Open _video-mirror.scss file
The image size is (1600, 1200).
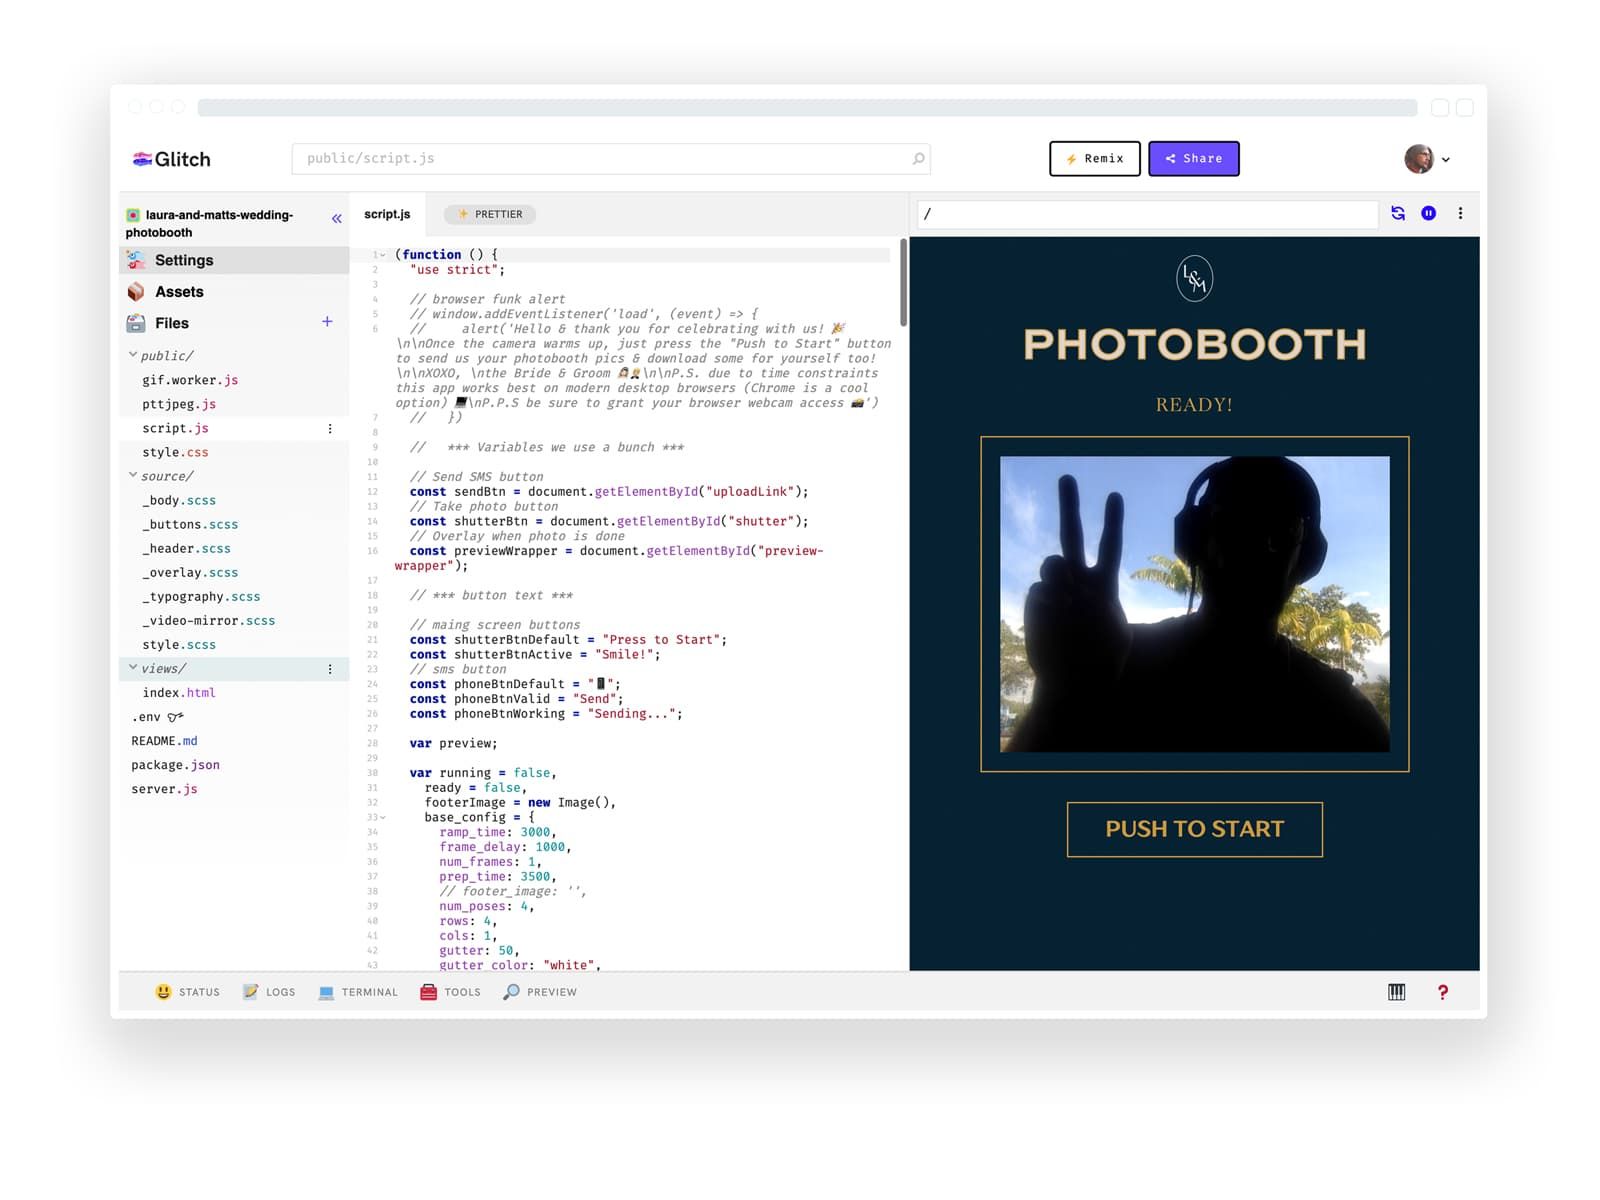pos(208,620)
